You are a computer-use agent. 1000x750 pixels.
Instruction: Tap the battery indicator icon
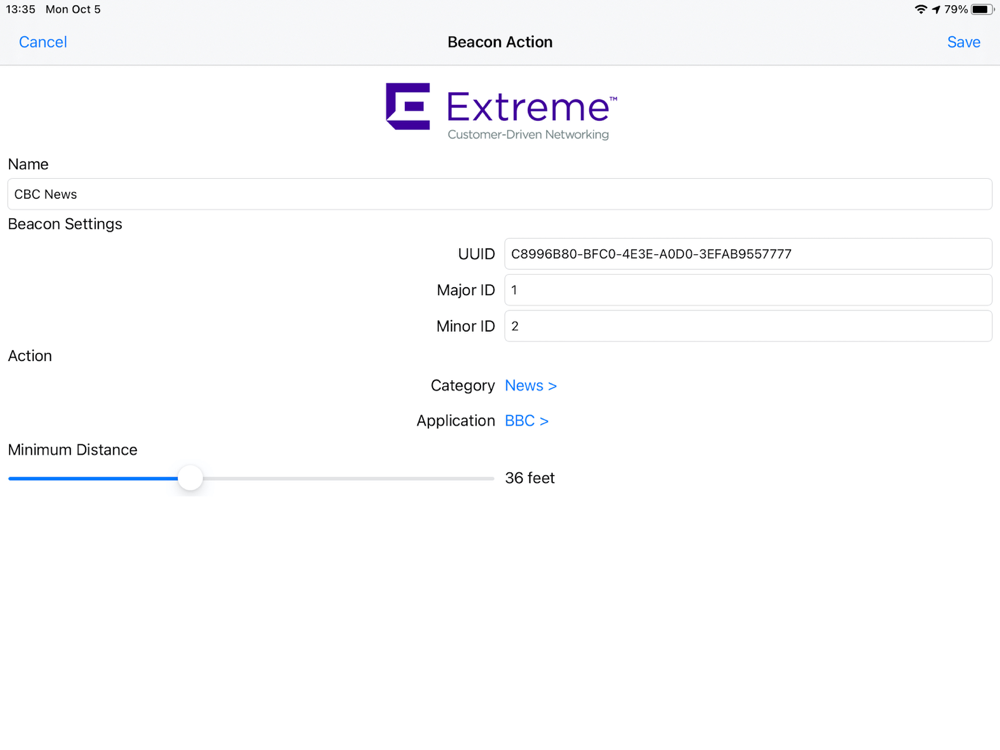coord(982,10)
